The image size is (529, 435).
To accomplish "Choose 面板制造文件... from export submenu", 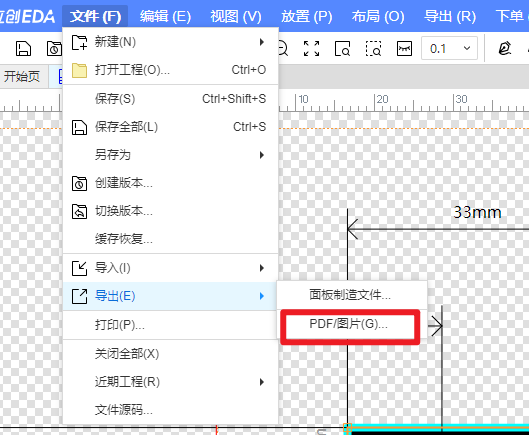I will point(350,295).
